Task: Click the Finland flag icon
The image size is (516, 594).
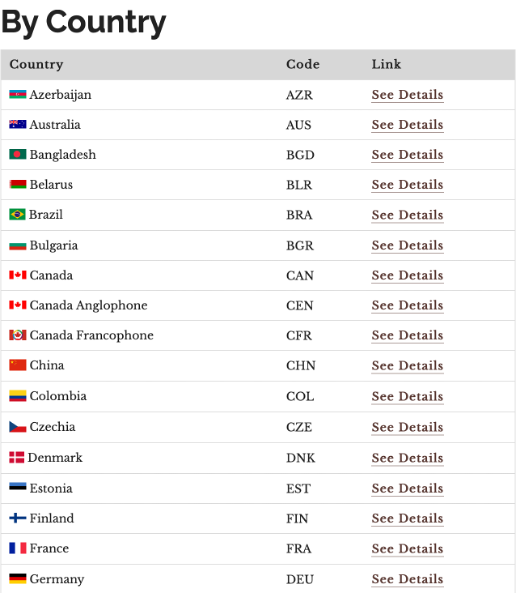Action: (18, 517)
